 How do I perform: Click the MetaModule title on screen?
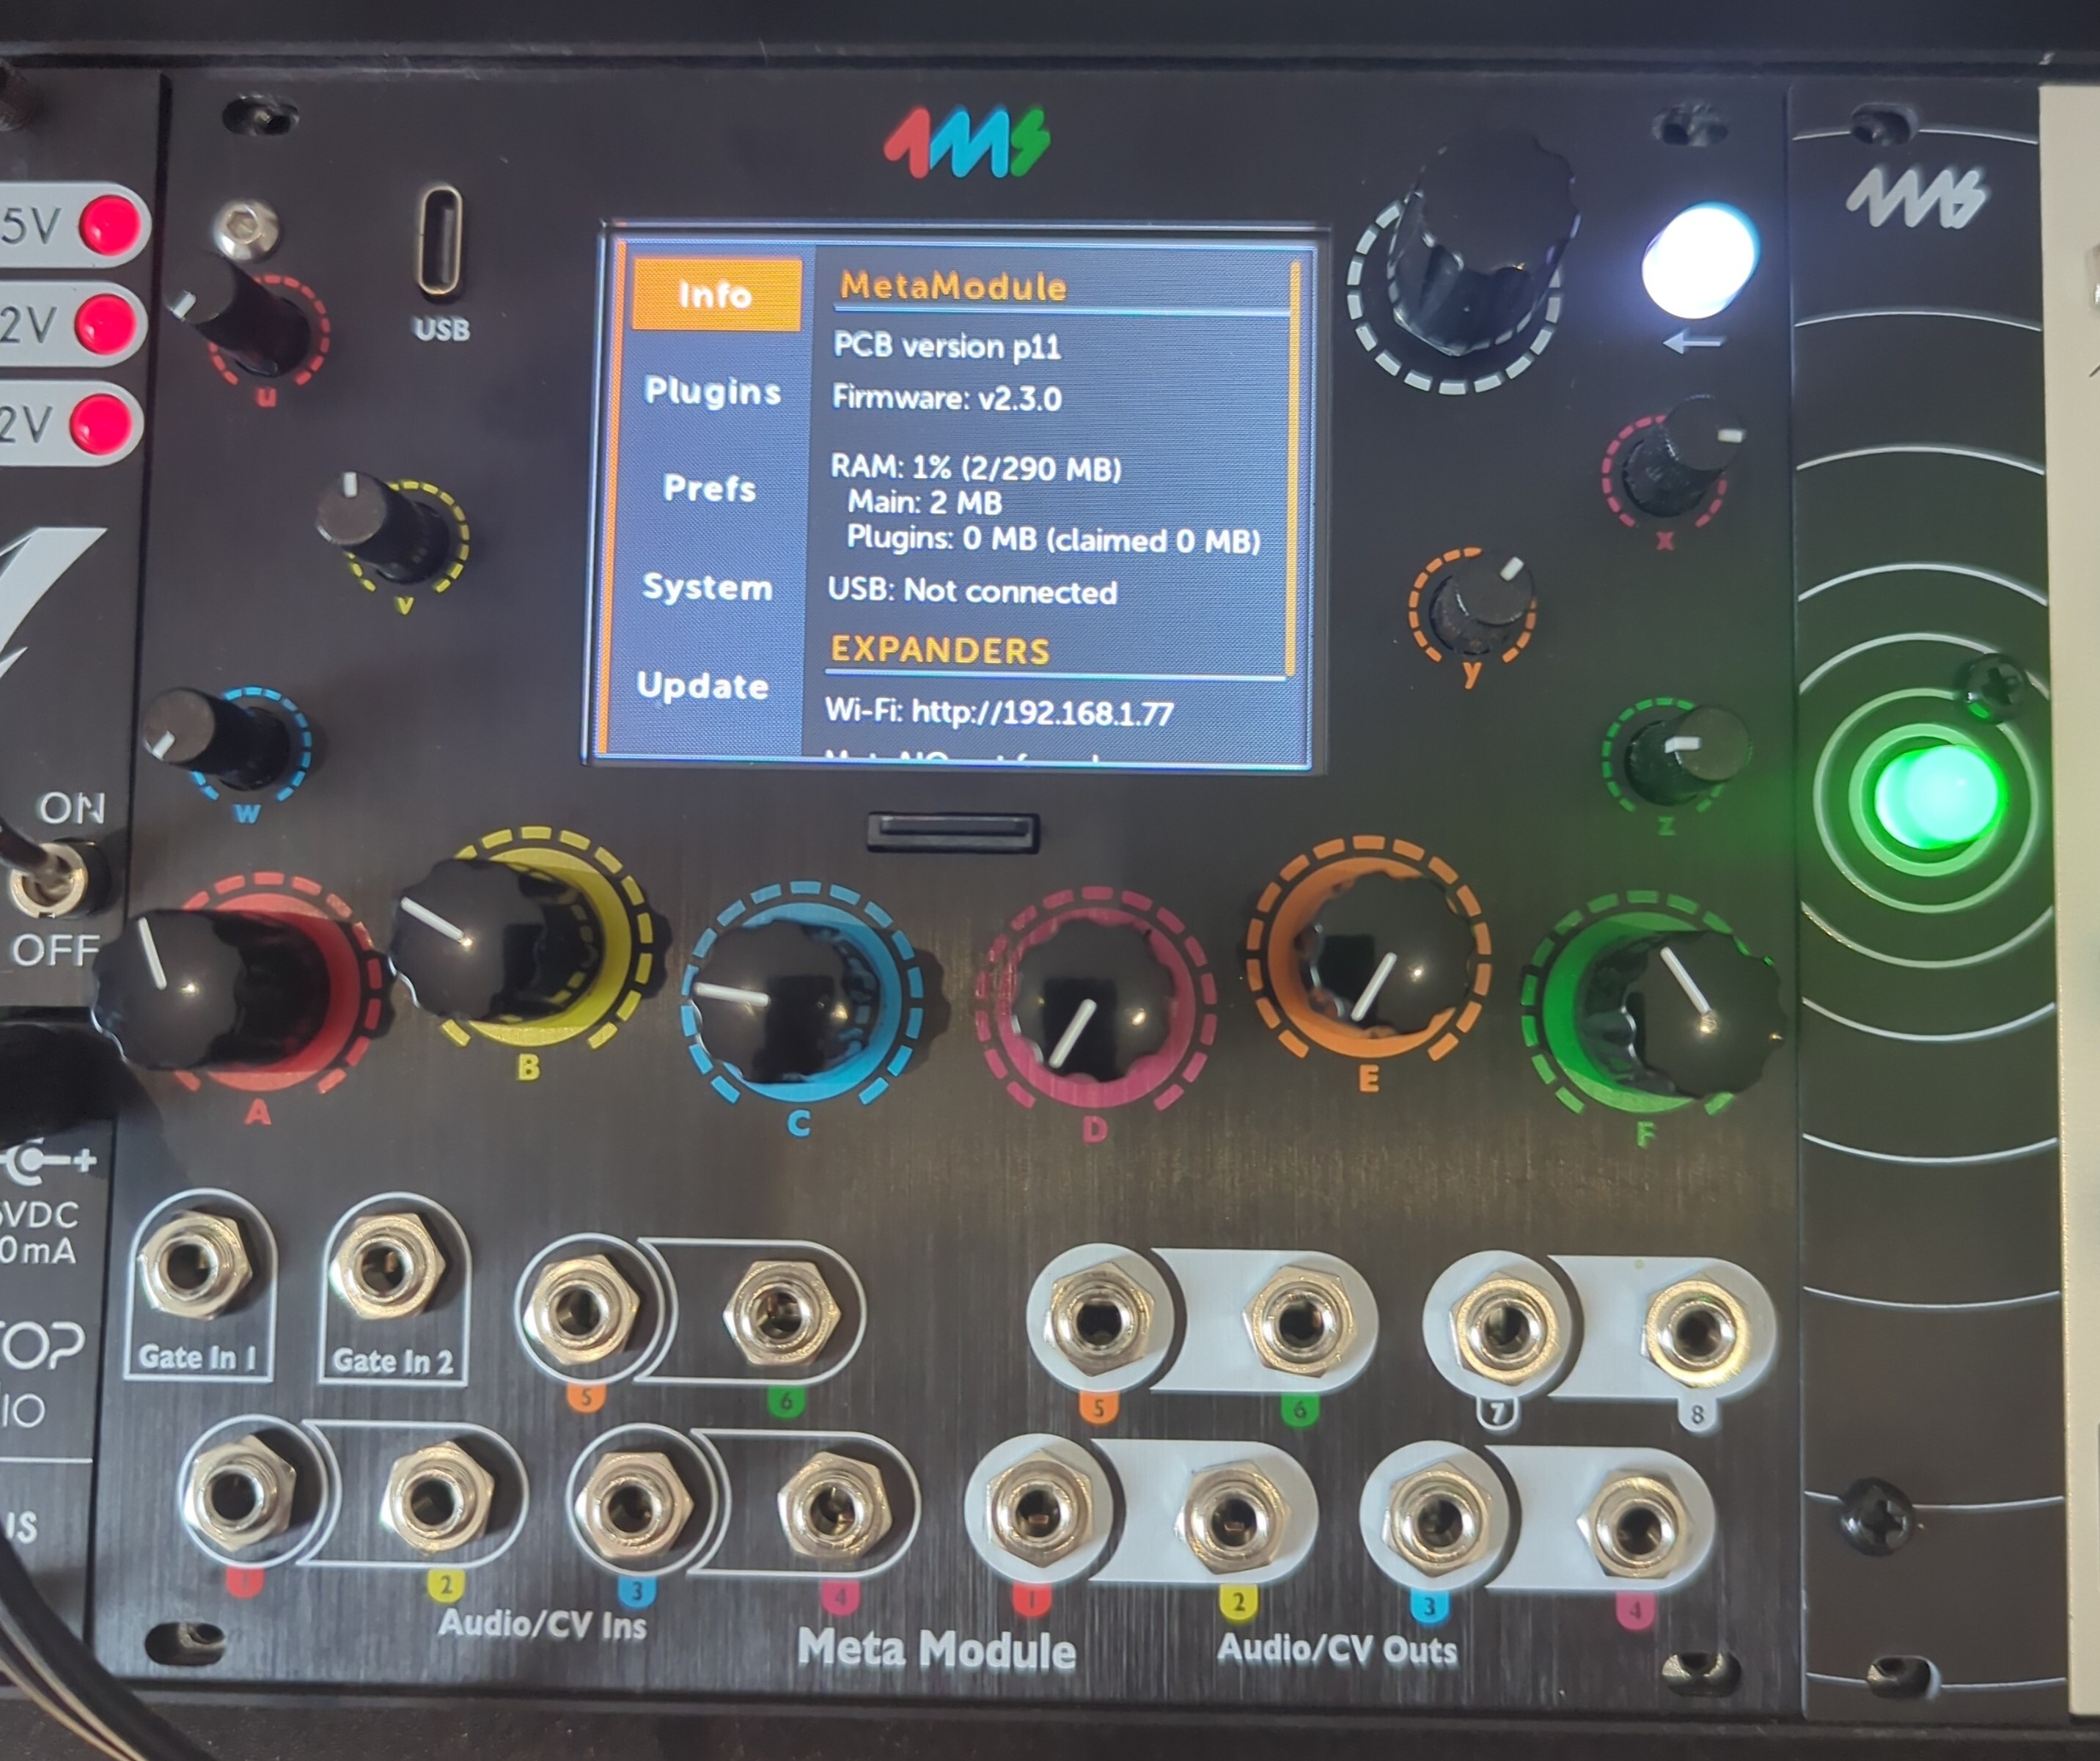click(953, 287)
